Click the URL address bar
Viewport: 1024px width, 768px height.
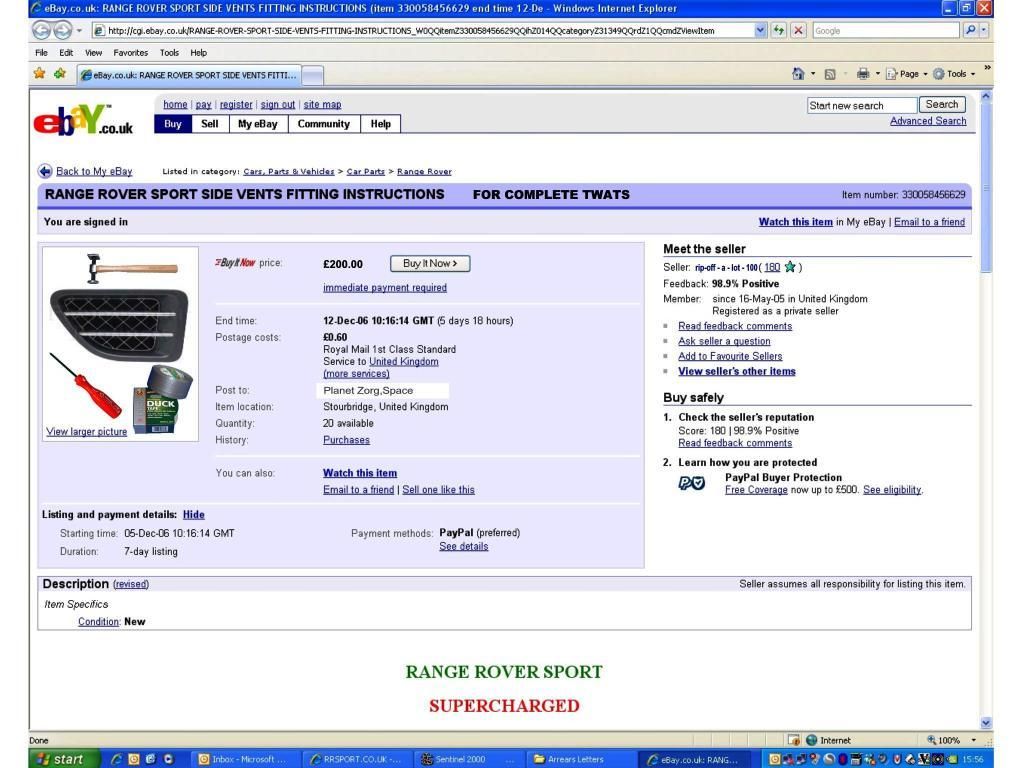coord(423,30)
